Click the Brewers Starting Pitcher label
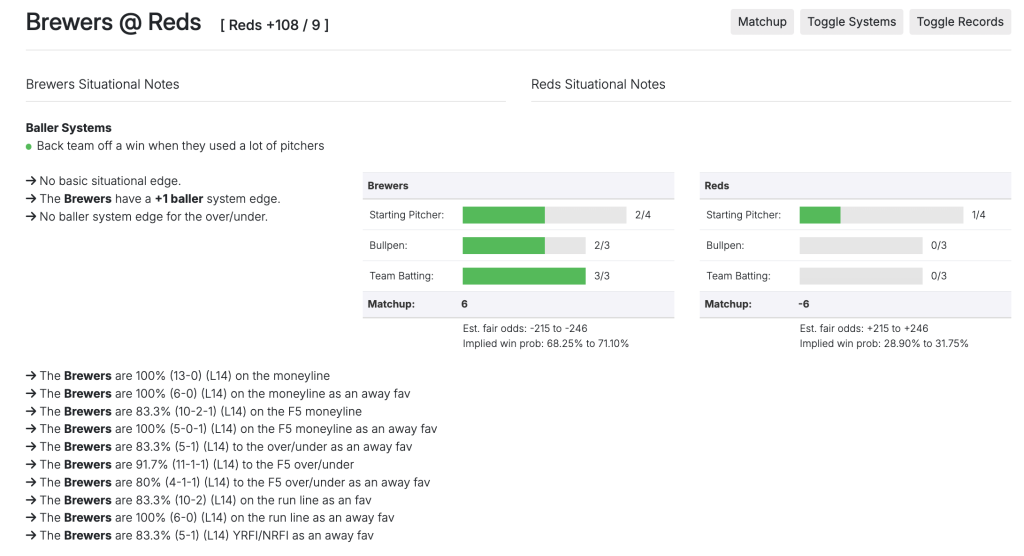This screenshot has height=556, width=1024. pos(406,215)
